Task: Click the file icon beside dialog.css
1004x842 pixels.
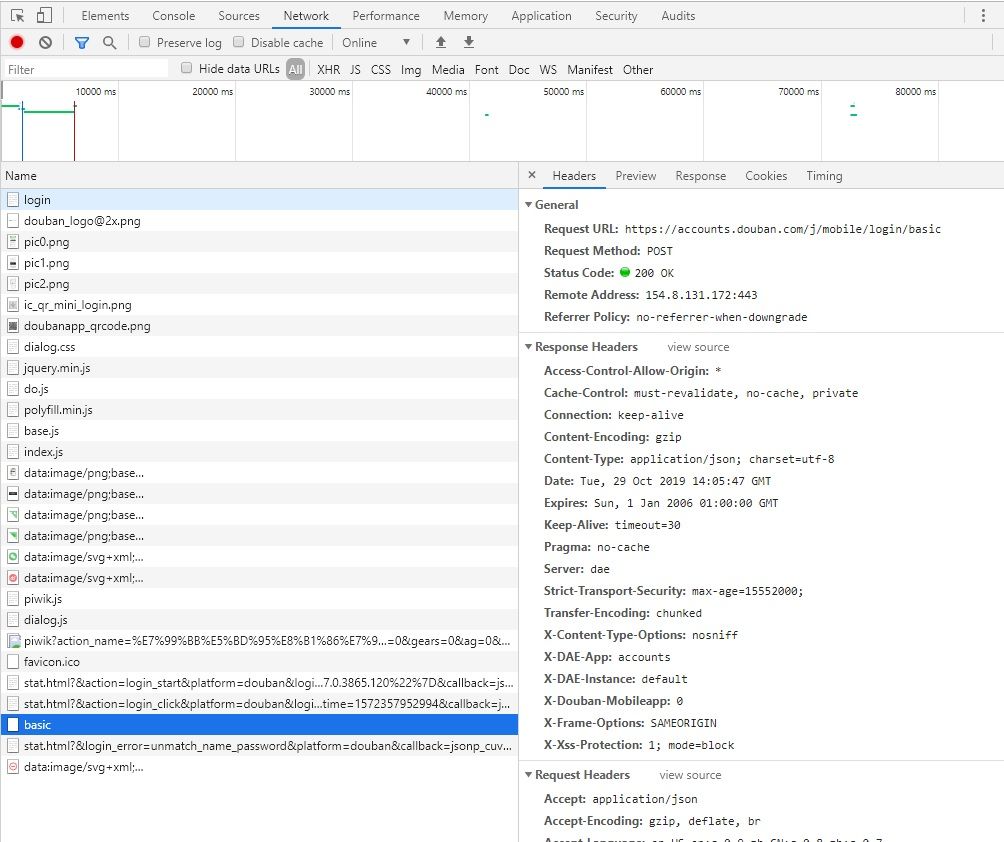Action: 13,346
